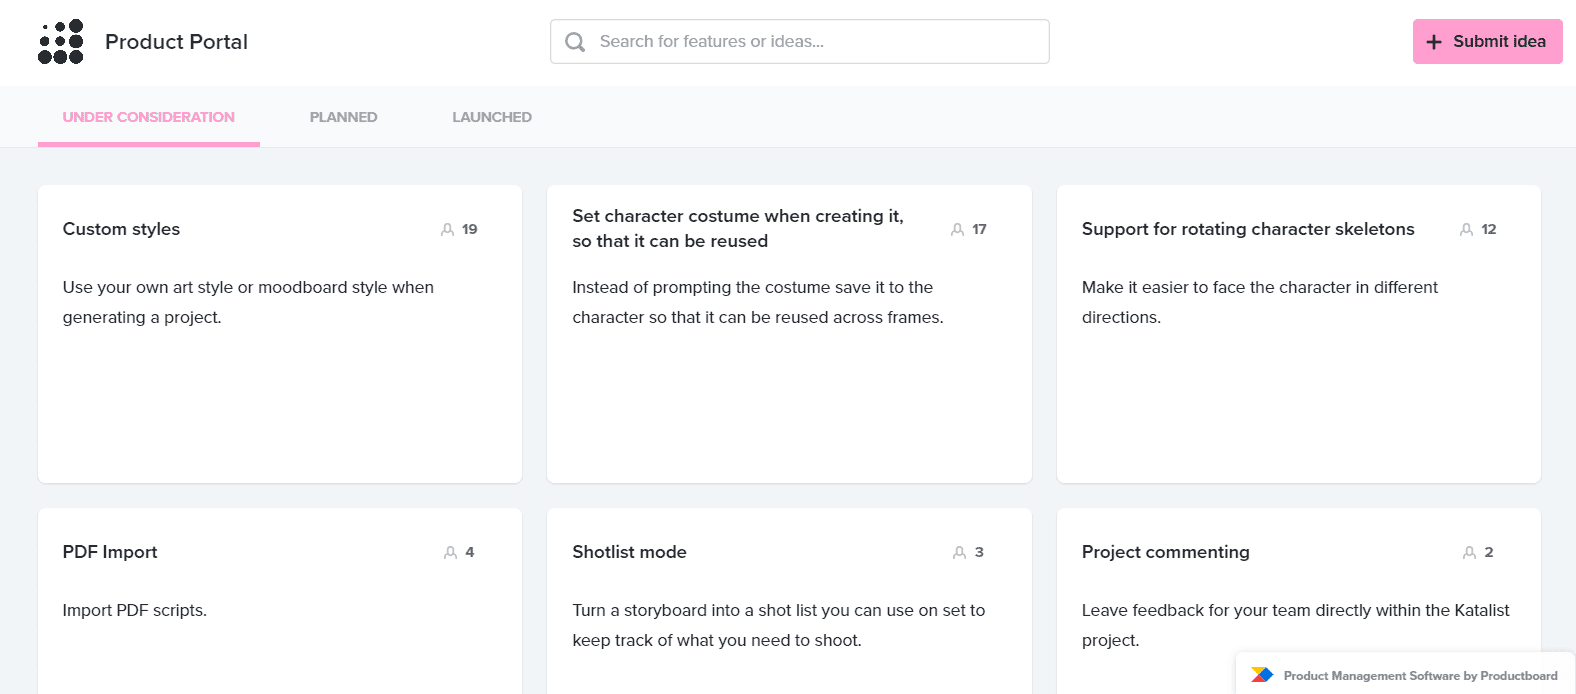Image resolution: width=1576 pixels, height=694 pixels.
Task: Open the Project commenting idea title
Action: click(x=1165, y=552)
